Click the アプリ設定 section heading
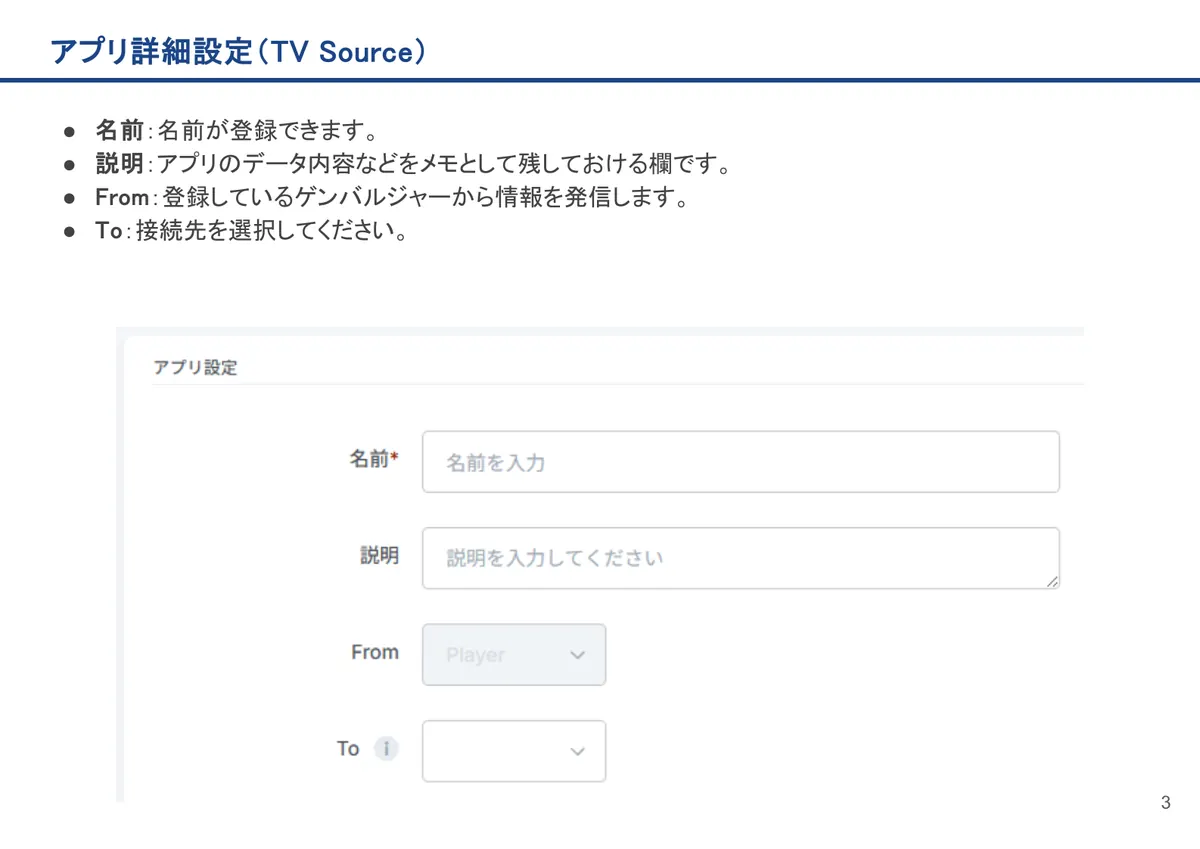Image resolution: width=1200 pixels, height=849 pixels. [x=195, y=367]
